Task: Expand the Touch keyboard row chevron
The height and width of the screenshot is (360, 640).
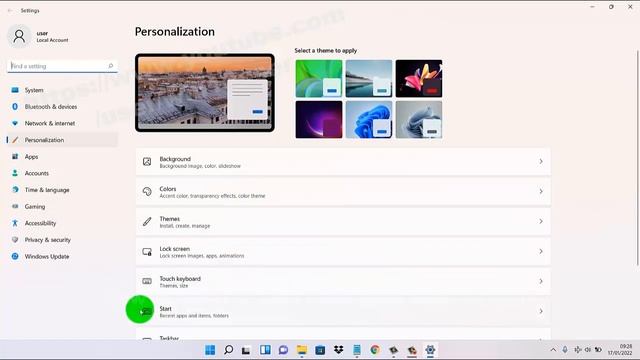Action: point(541,281)
